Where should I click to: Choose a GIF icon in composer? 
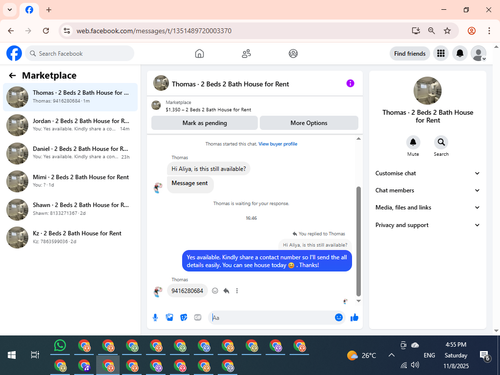(198, 317)
